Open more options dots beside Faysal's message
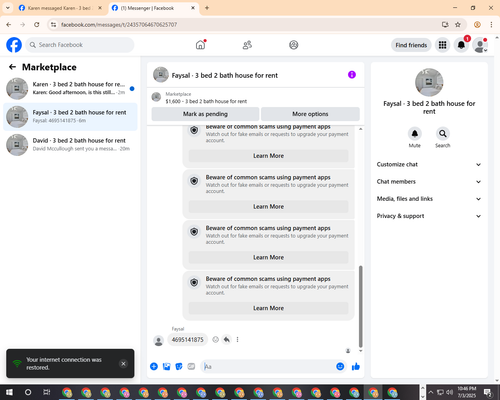The height and width of the screenshot is (400, 500). tap(237, 340)
